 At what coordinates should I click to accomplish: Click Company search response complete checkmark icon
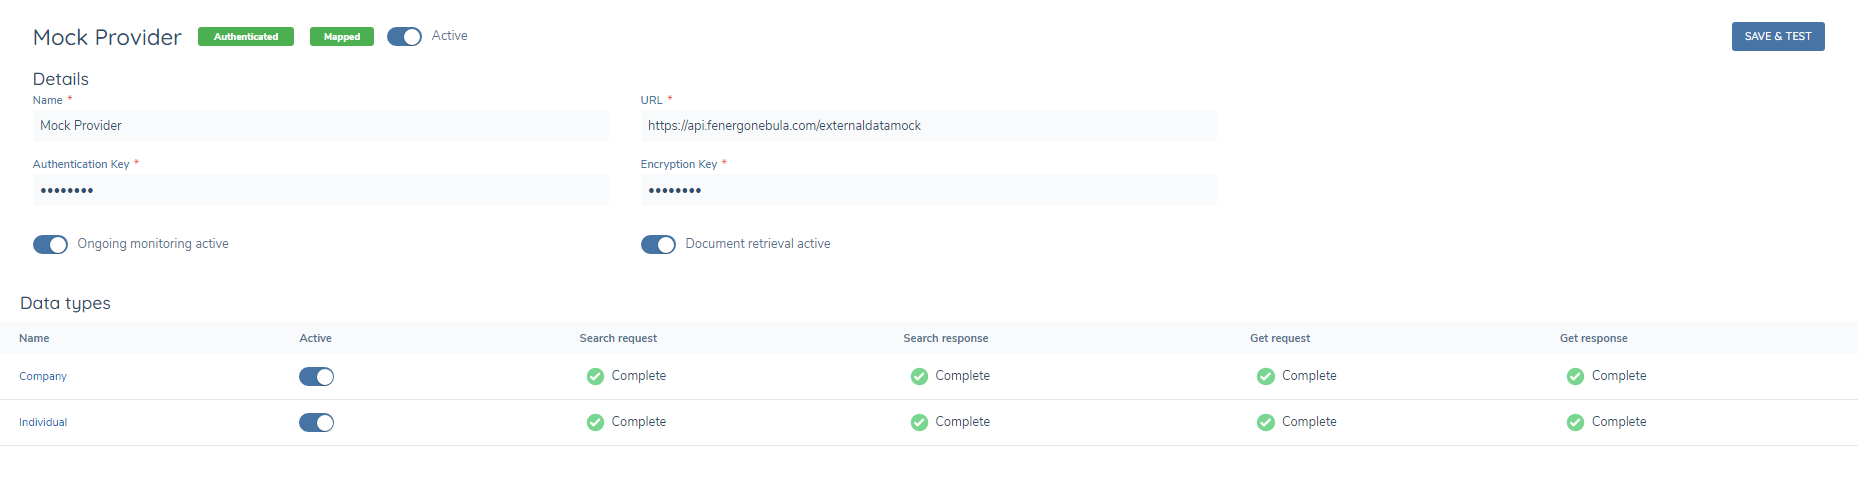(919, 376)
